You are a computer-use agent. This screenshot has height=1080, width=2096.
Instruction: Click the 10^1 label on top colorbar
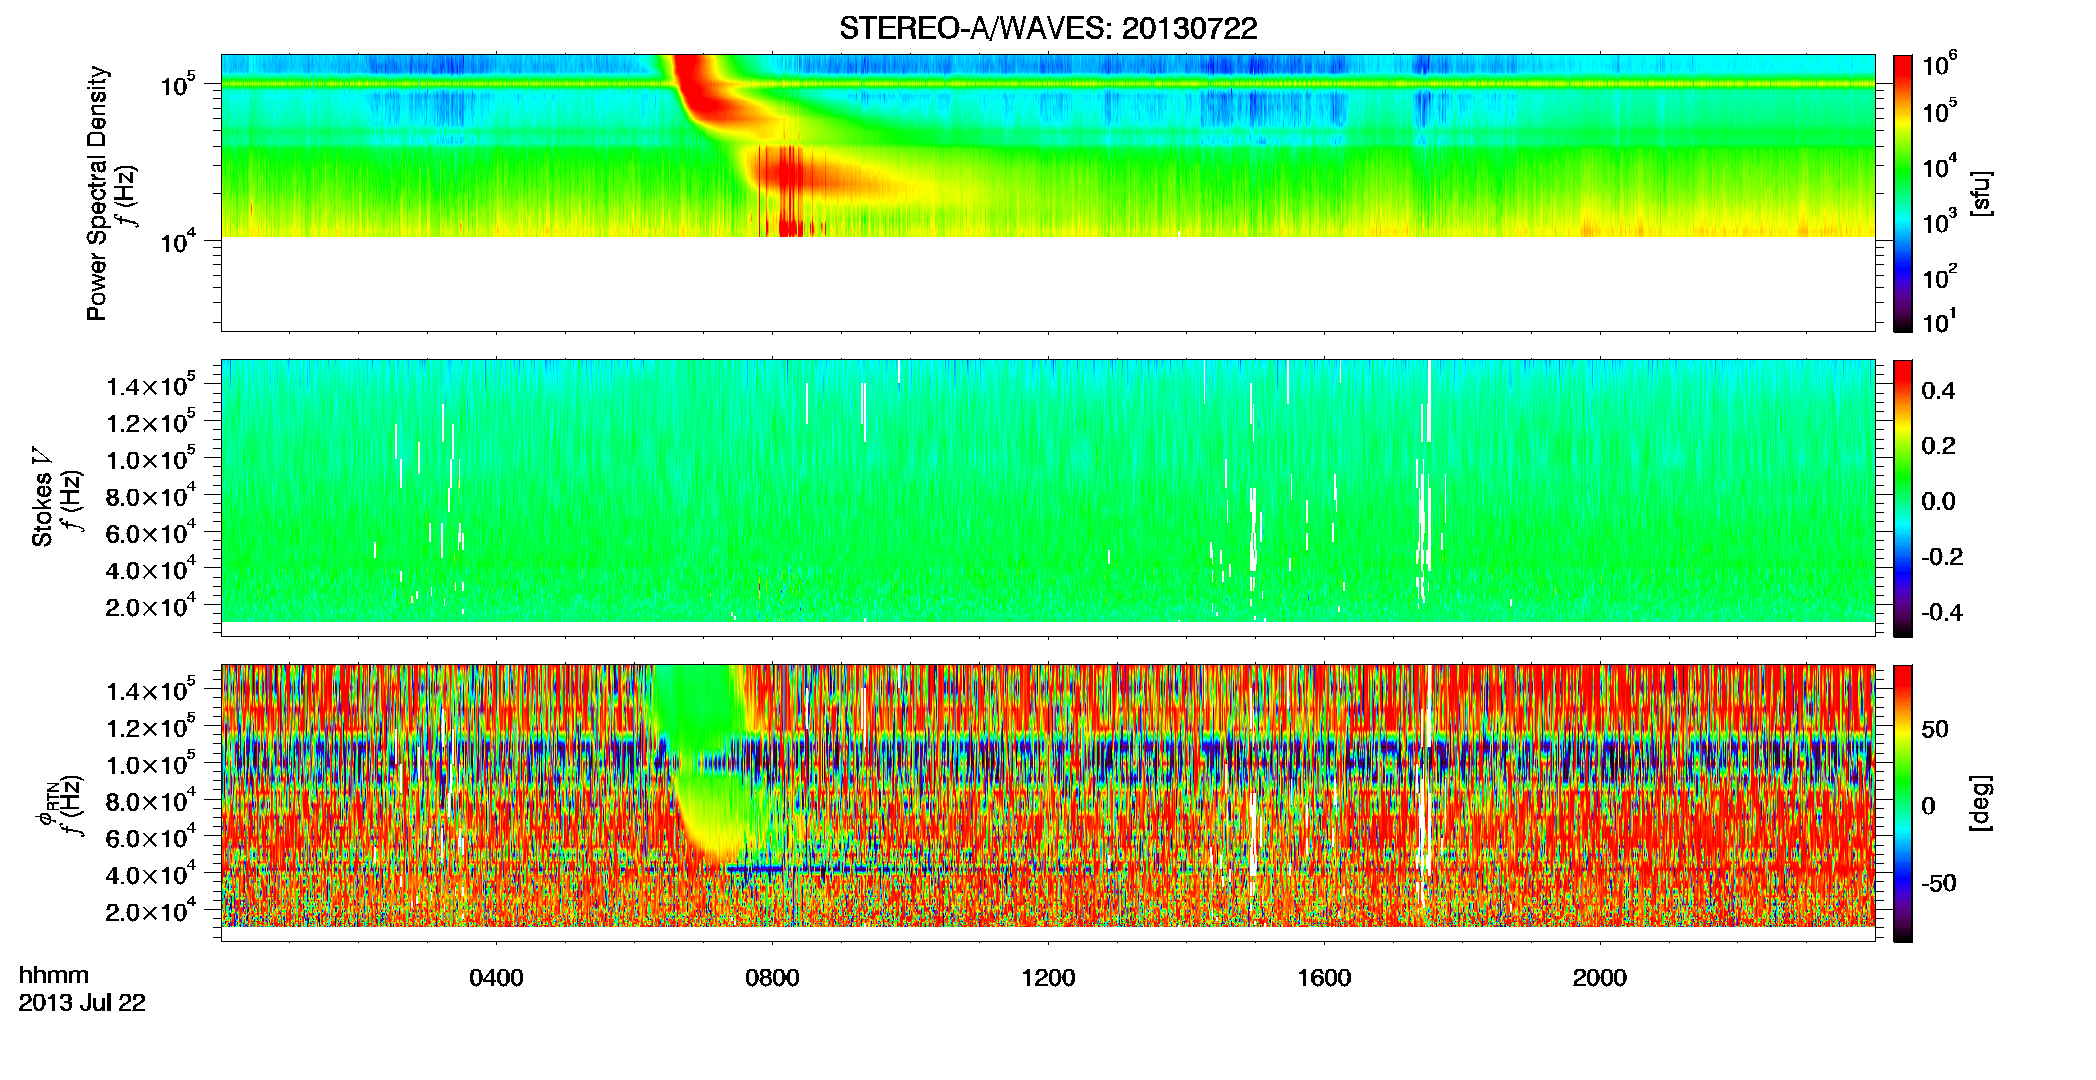click(1940, 322)
